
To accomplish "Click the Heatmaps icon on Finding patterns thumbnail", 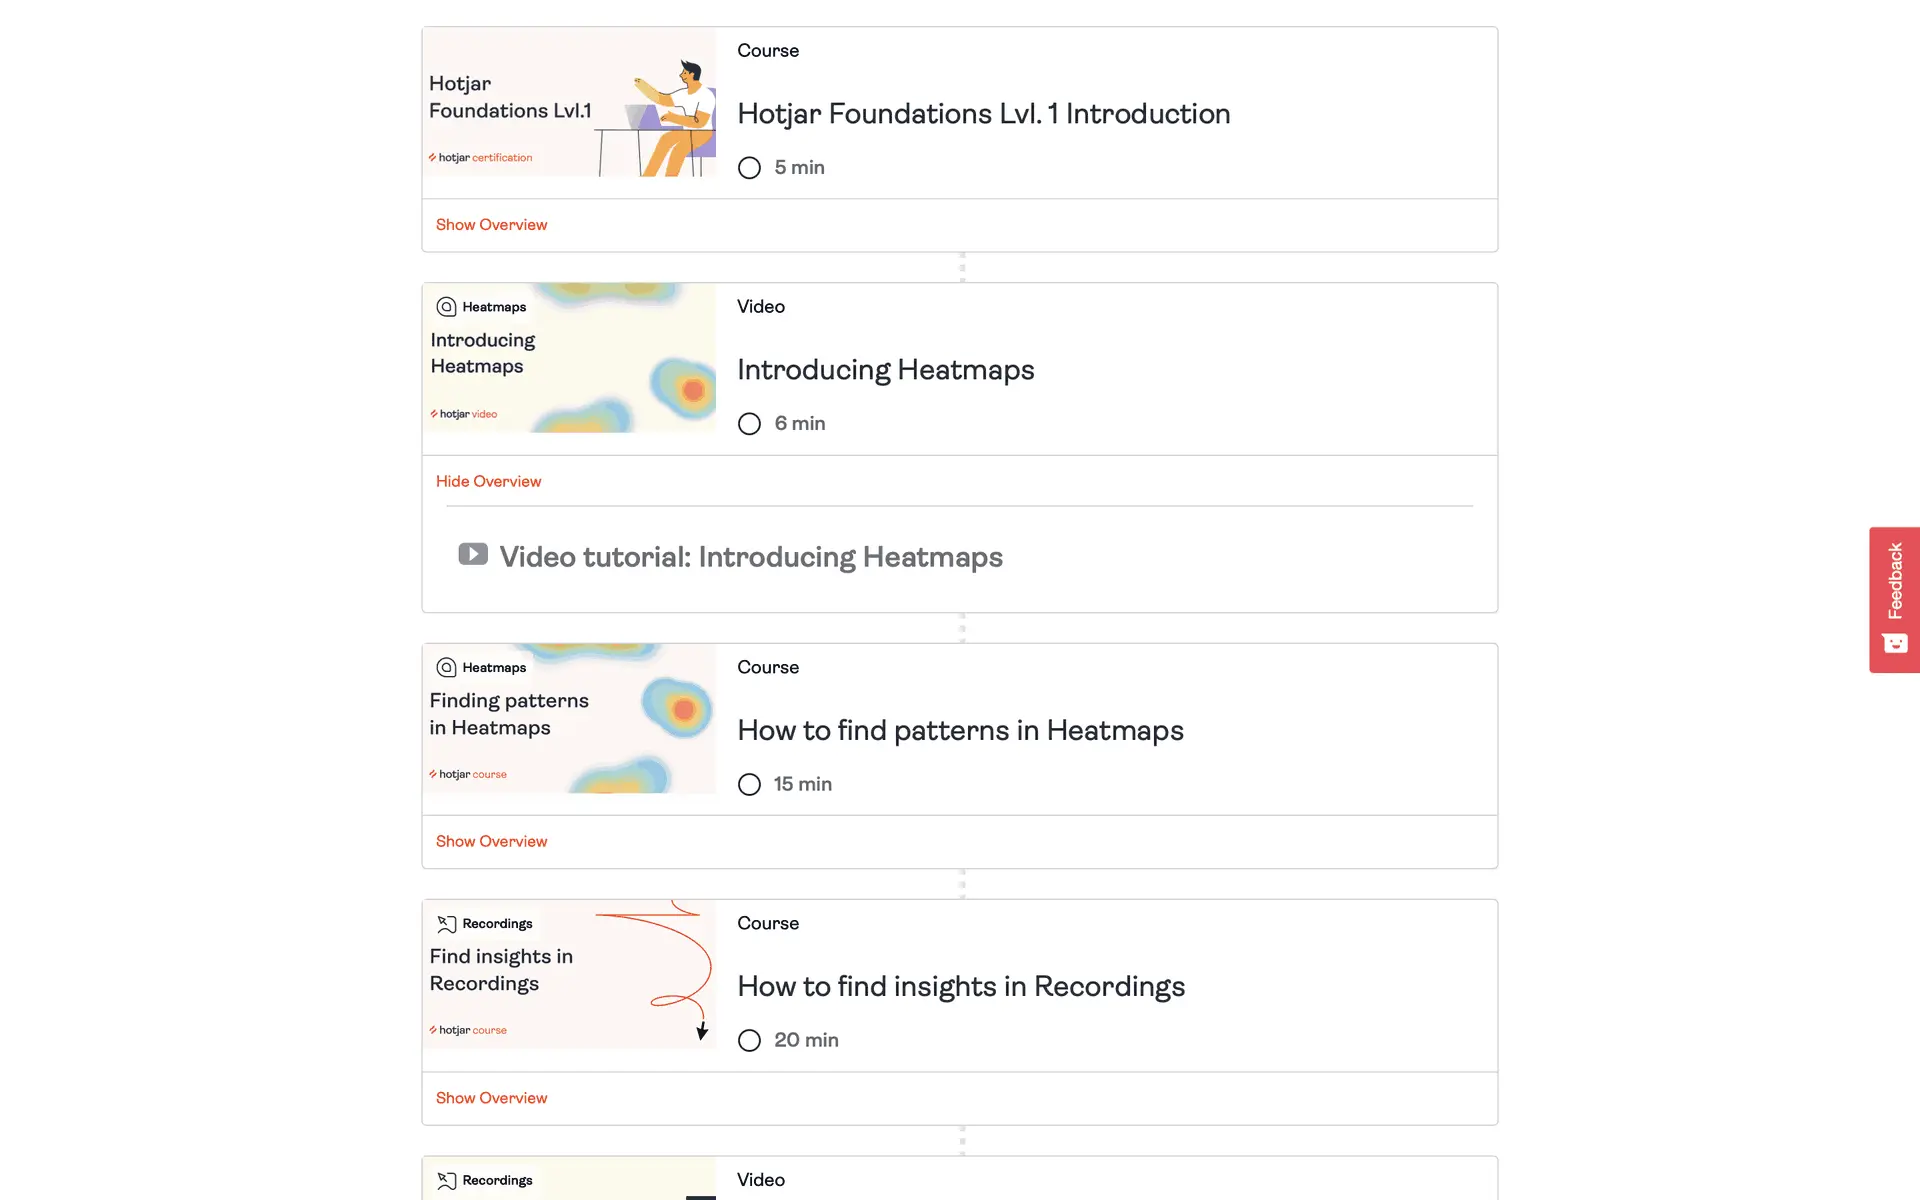I will click(446, 668).
